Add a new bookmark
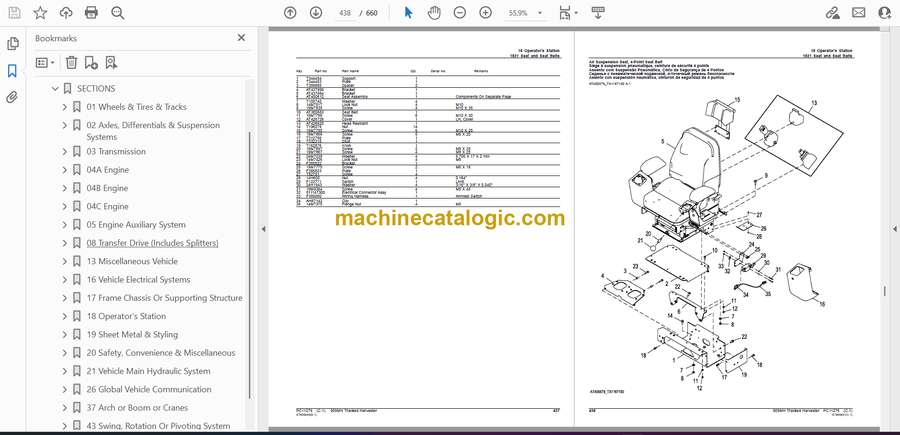Screen dimensions: 900x435 [x=91, y=63]
